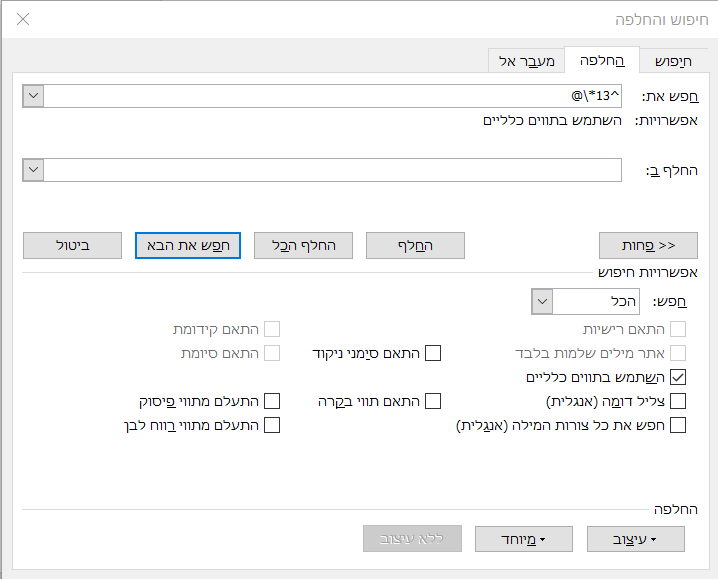
Task: Close the חיפוש והחלפה dialog
Action: coord(23,19)
